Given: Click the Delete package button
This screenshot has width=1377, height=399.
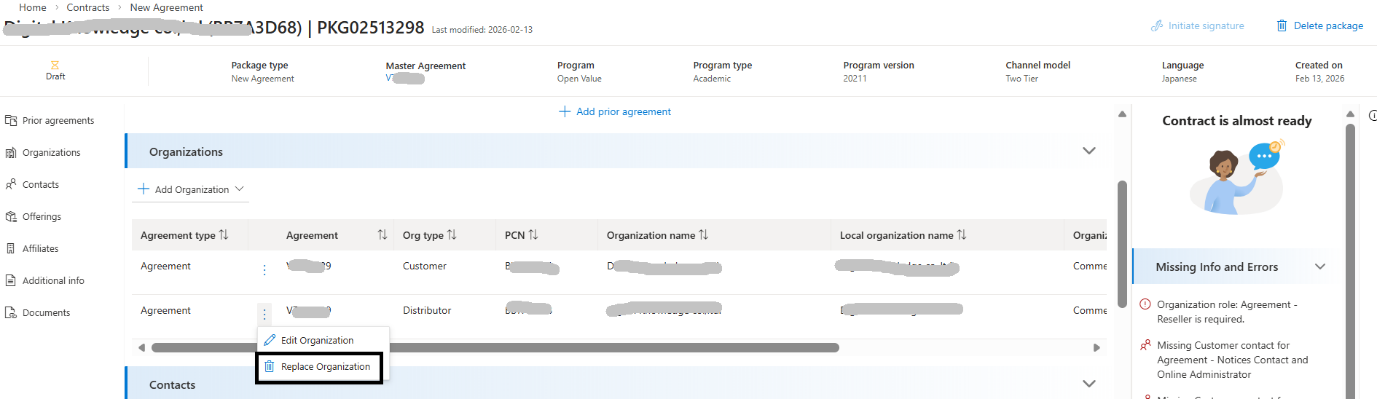Looking at the screenshot, I should [x=1319, y=25].
